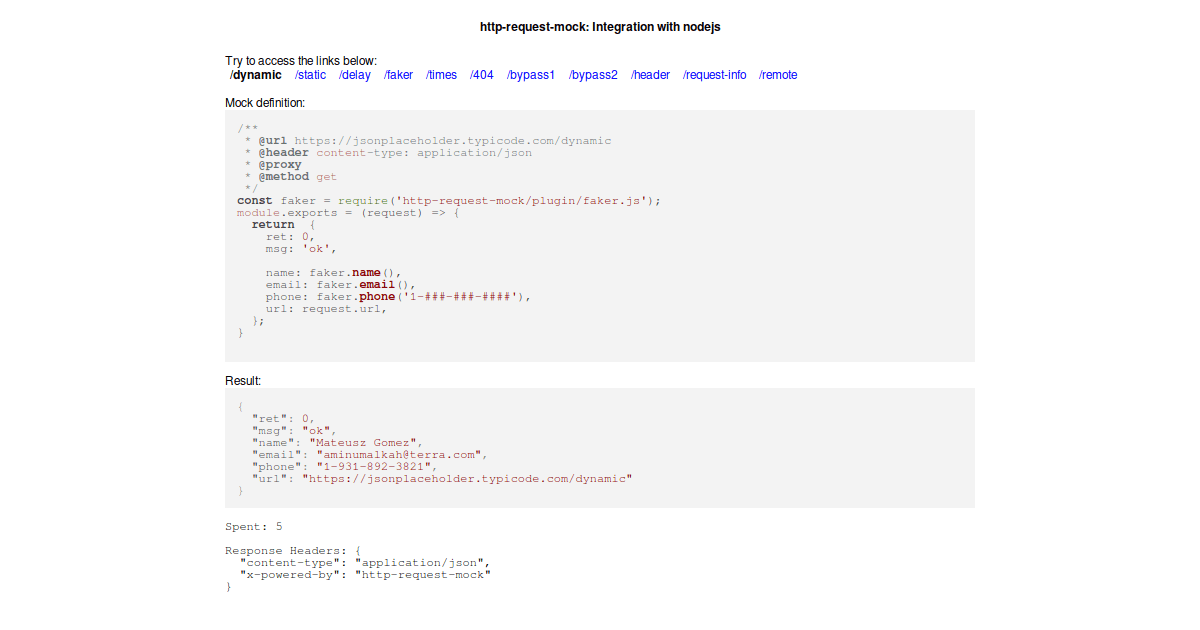The image size is (1200, 630).
Task: Visit the /bypass2 link
Action: tap(593, 75)
